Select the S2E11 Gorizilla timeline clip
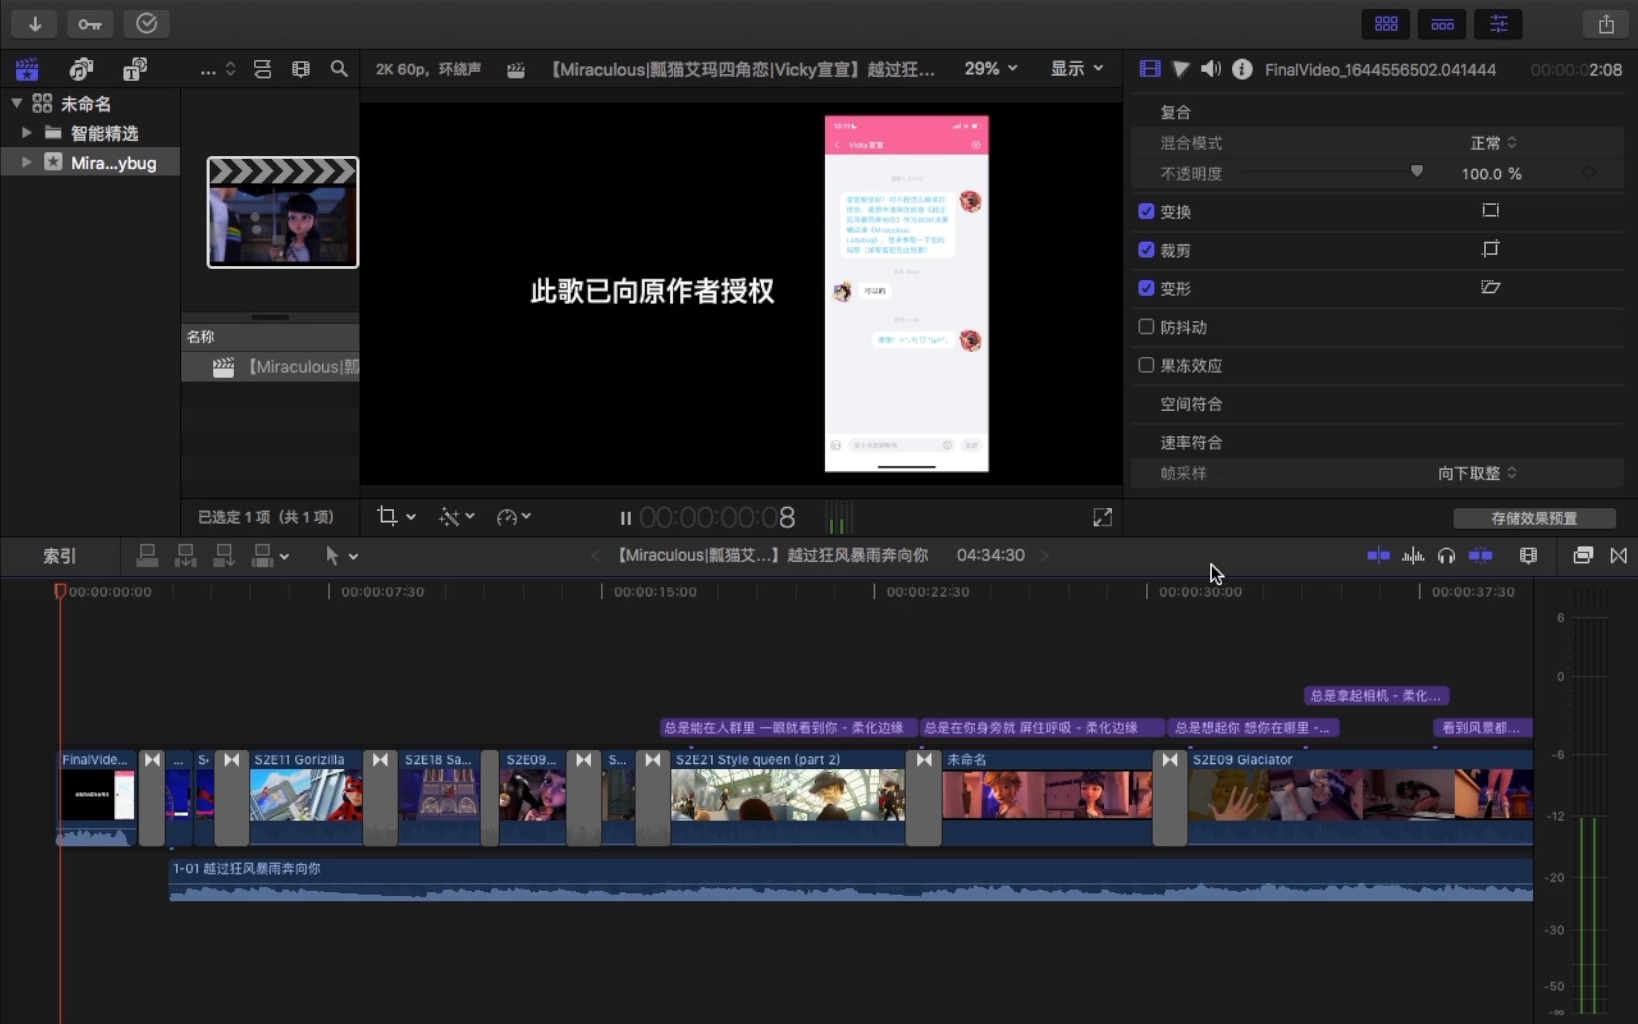1638x1024 pixels. (x=305, y=797)
